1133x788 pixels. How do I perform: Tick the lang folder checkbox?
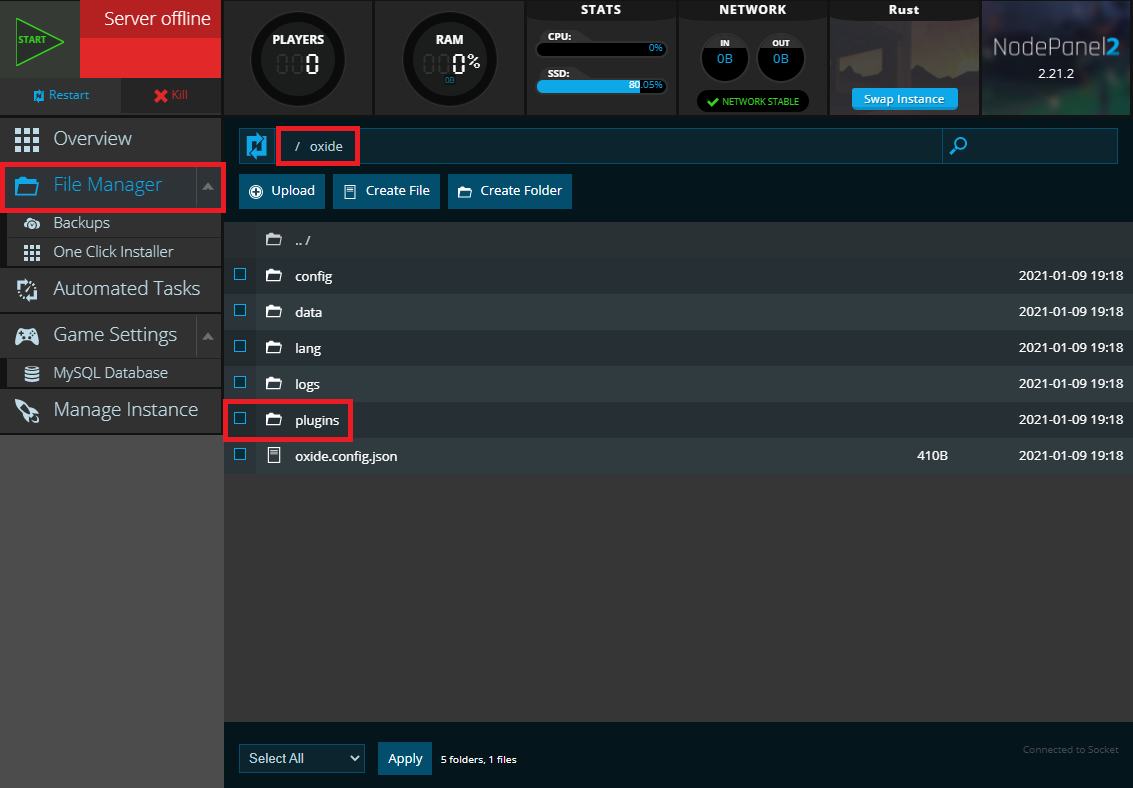point(240,347)
